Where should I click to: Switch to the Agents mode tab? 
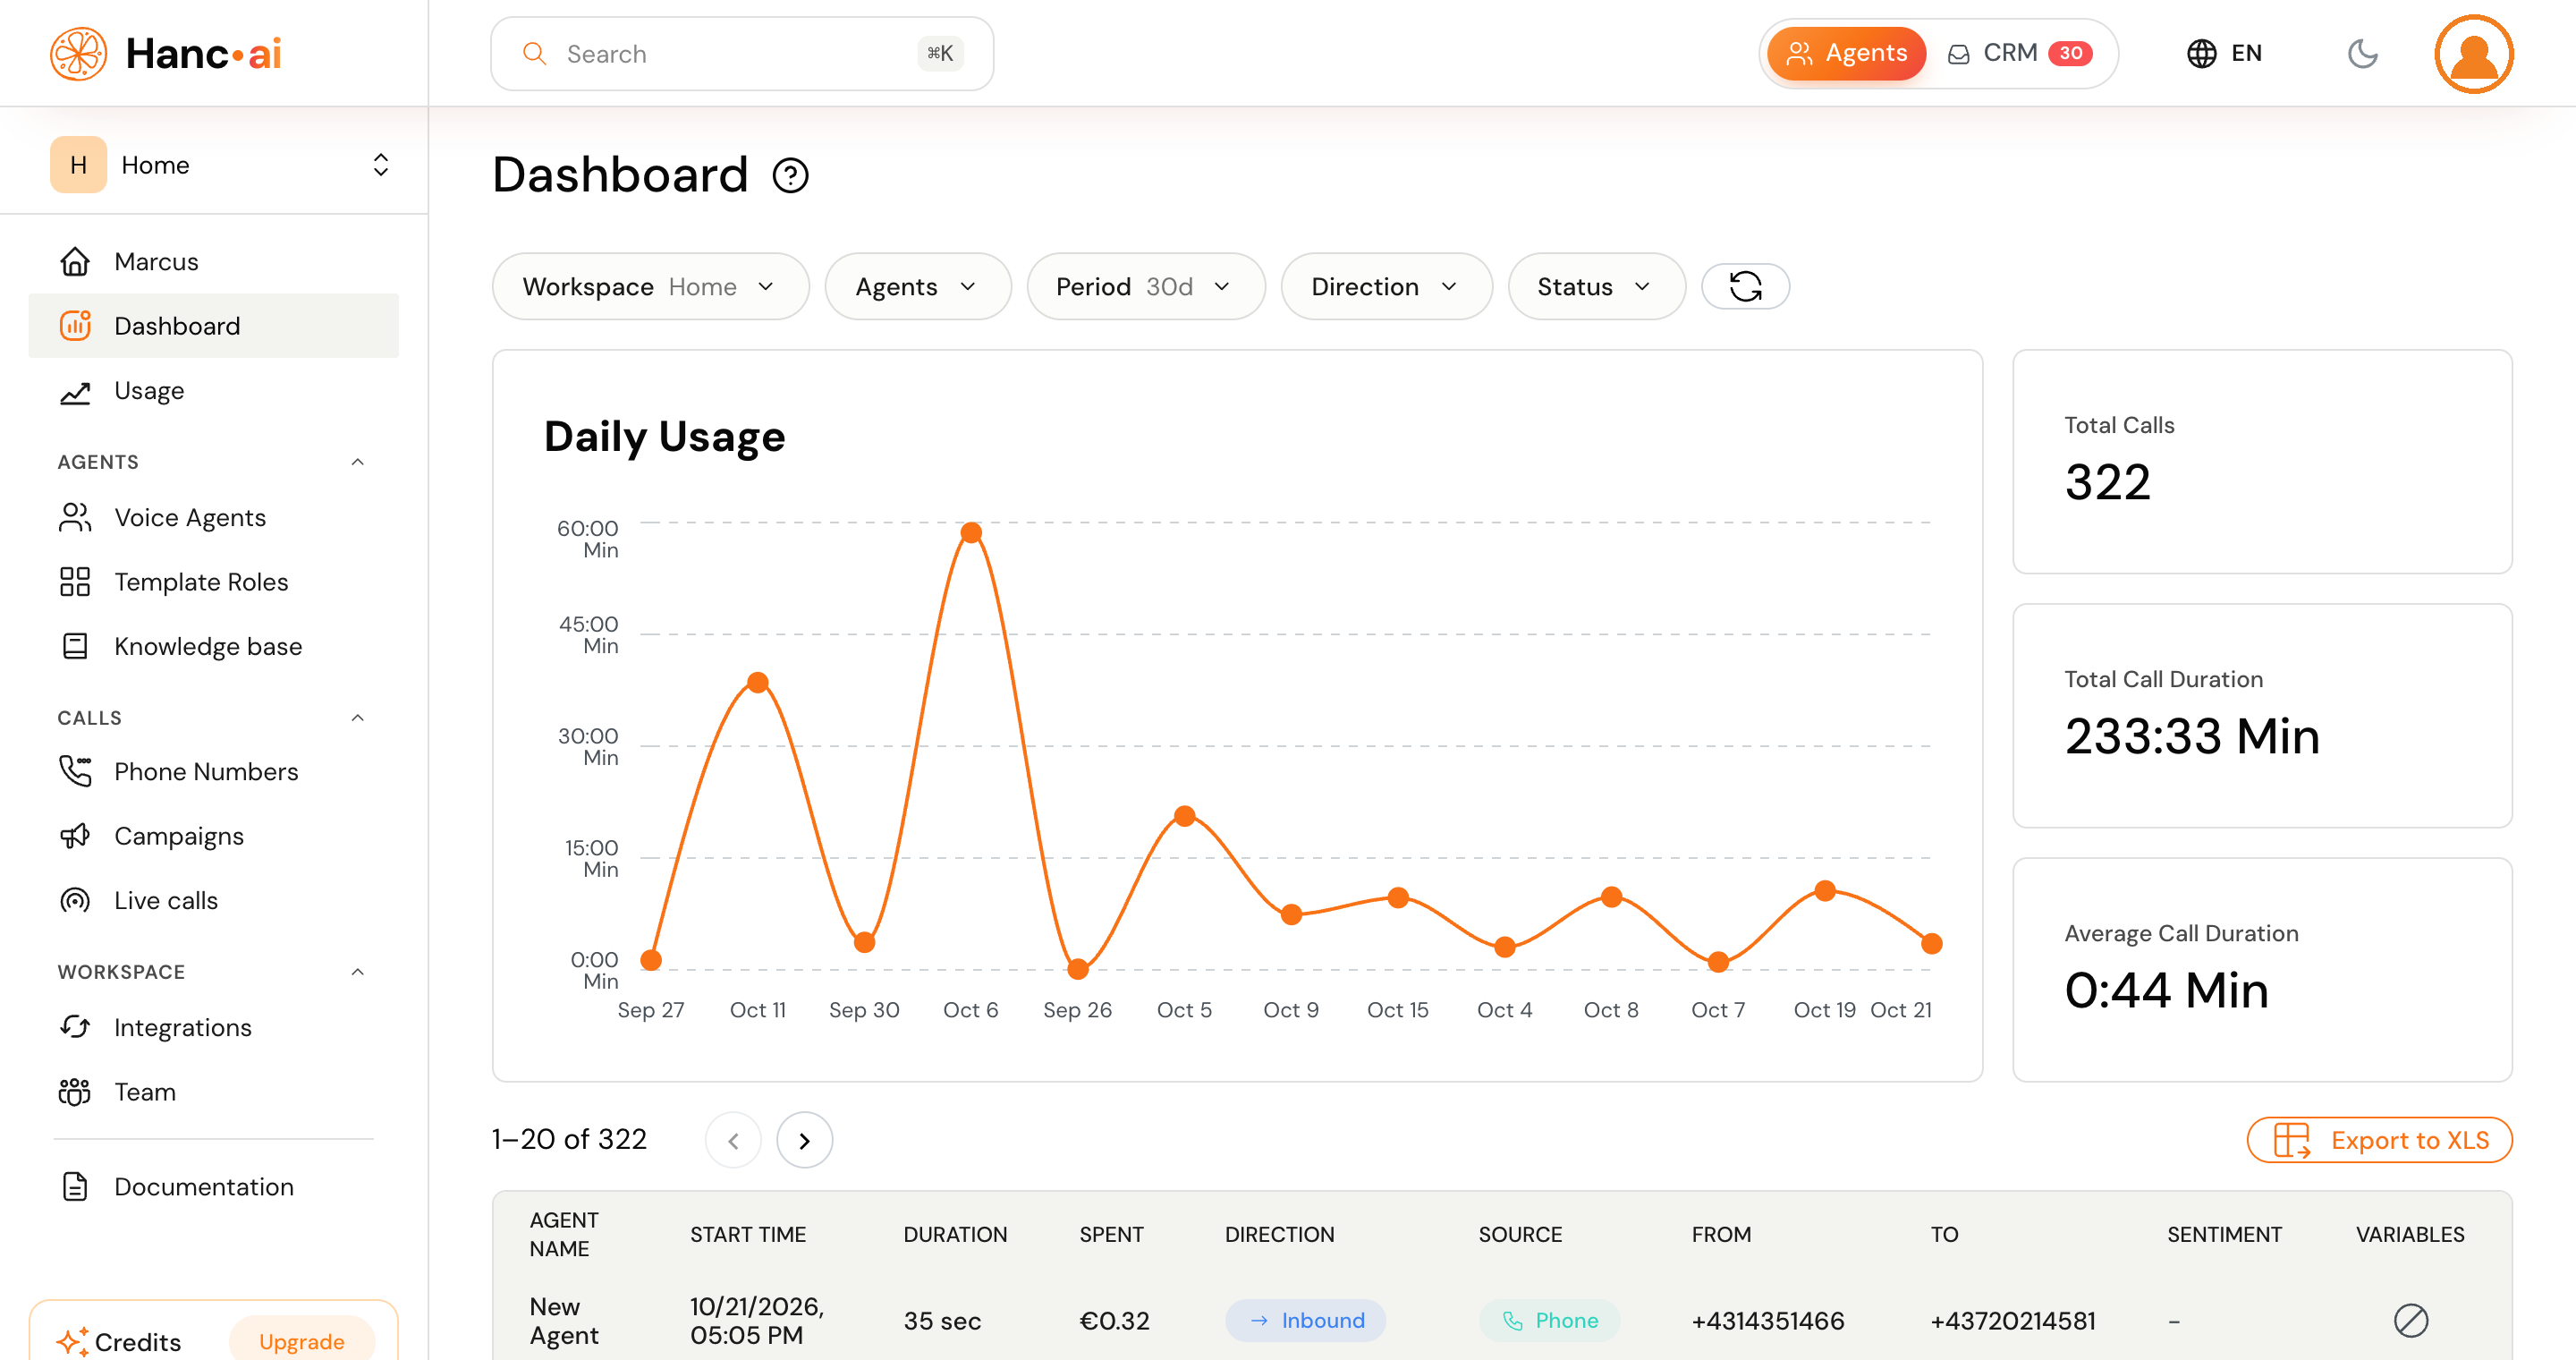coord(1846,53)
